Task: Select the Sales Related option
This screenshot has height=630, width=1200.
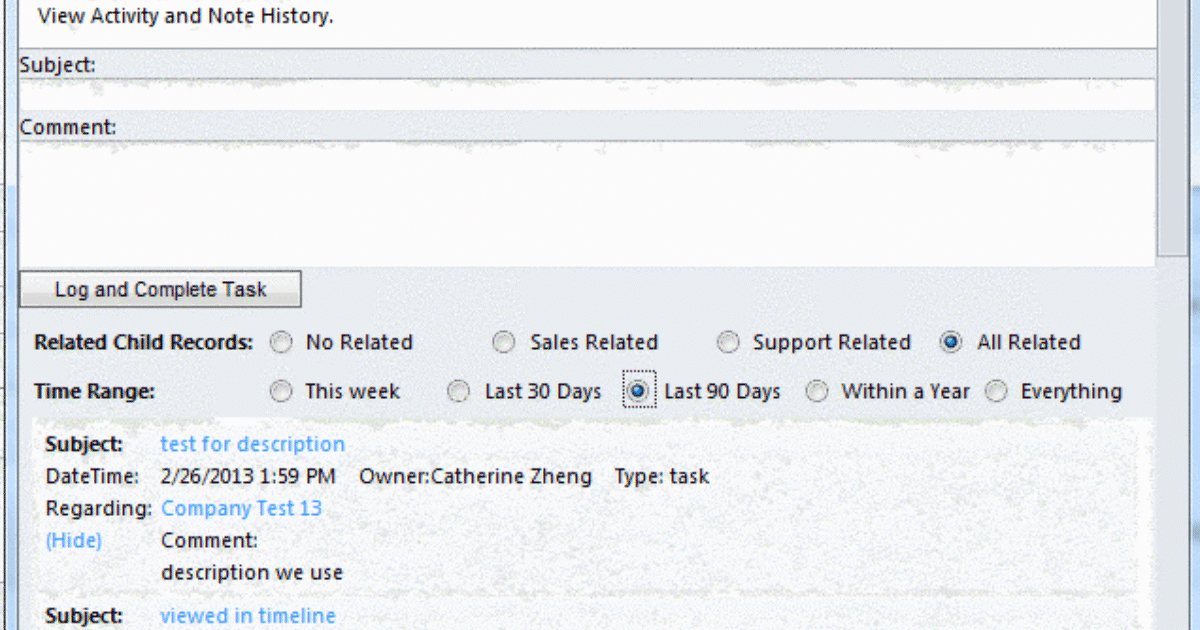Action: pyautogui.click(x=504, y=342)
